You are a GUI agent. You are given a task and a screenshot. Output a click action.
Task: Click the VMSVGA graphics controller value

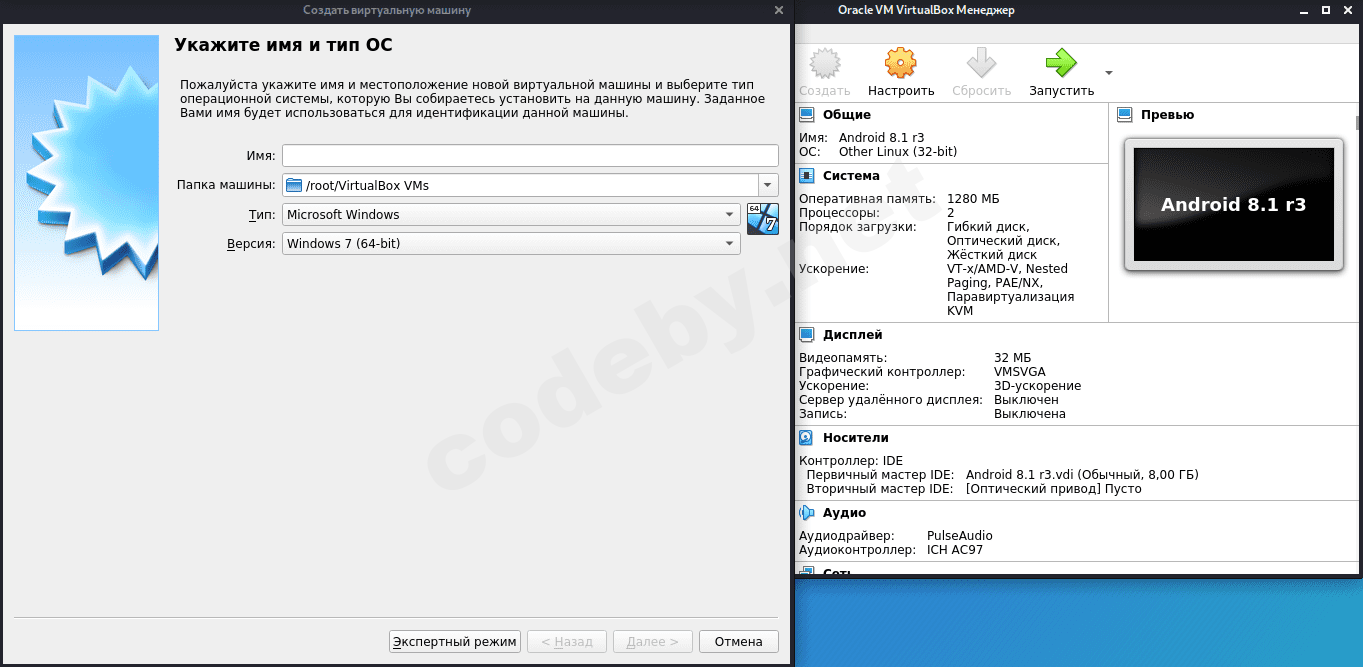[1020, 372]
